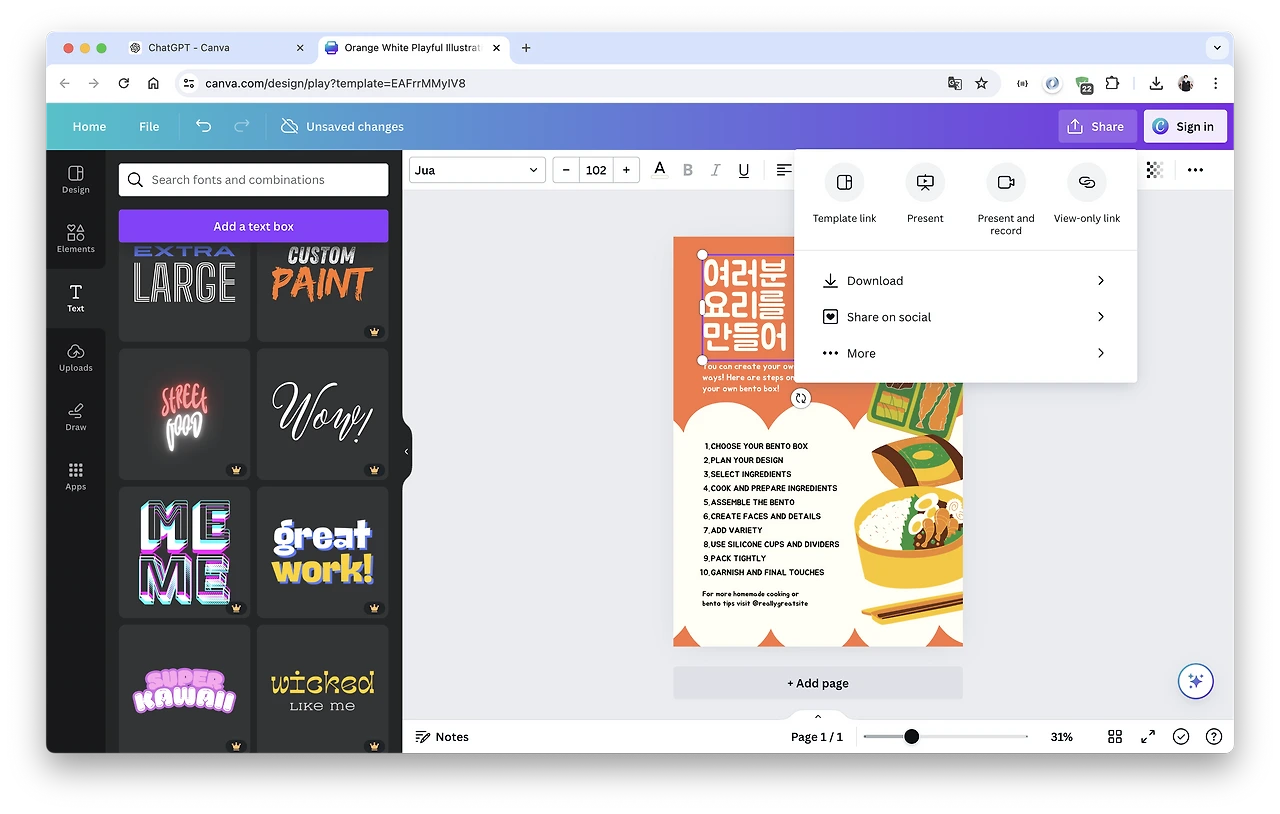Open the transparency checkerboard control
The height and width of the screenshot is (814, 1280).
[x=1155, y=170]
